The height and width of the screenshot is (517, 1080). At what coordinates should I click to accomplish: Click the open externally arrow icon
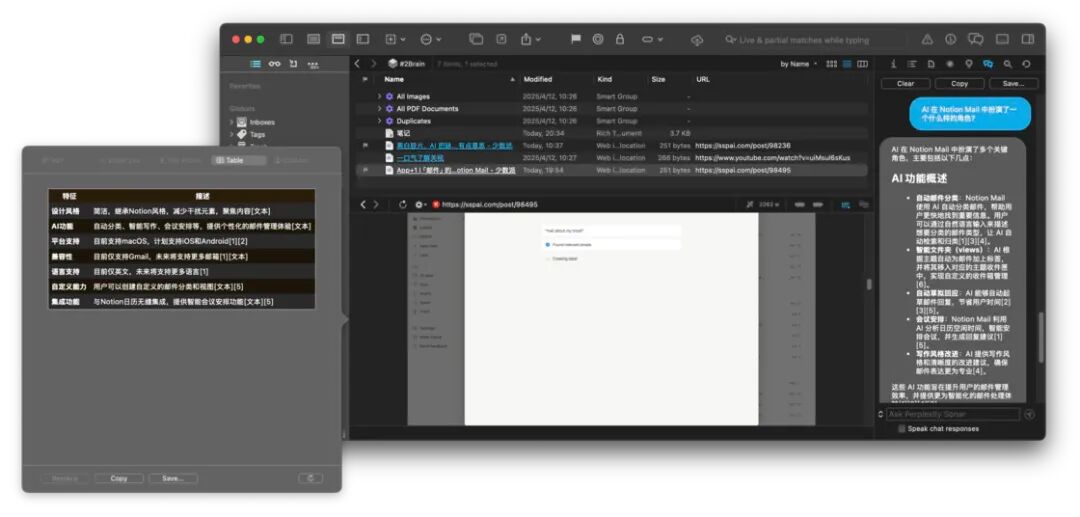coord(501,39)
